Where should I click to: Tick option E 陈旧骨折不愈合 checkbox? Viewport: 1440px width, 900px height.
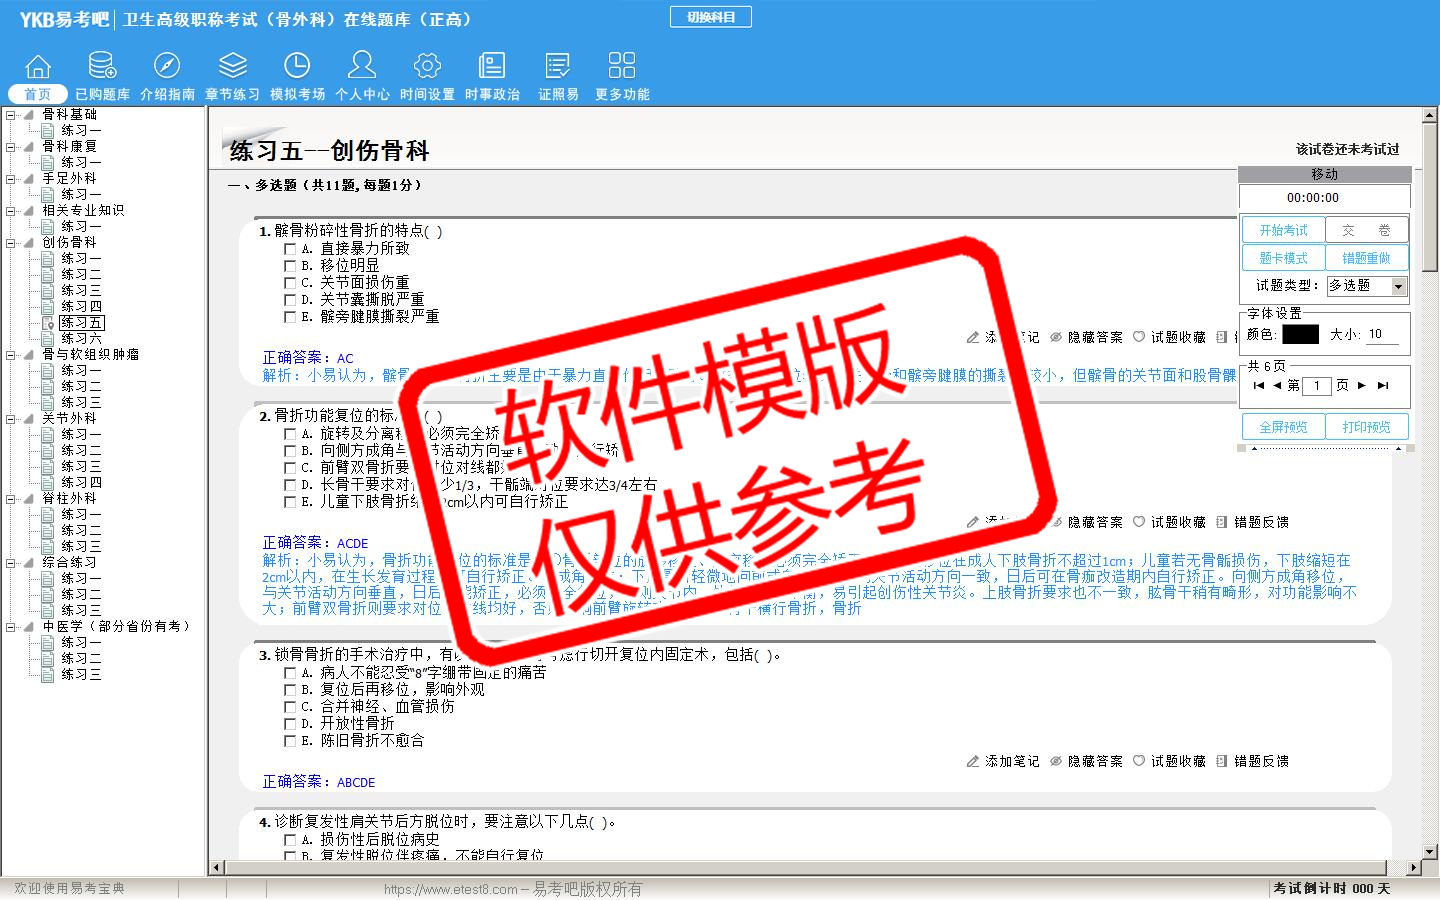(x=290, y=741)
